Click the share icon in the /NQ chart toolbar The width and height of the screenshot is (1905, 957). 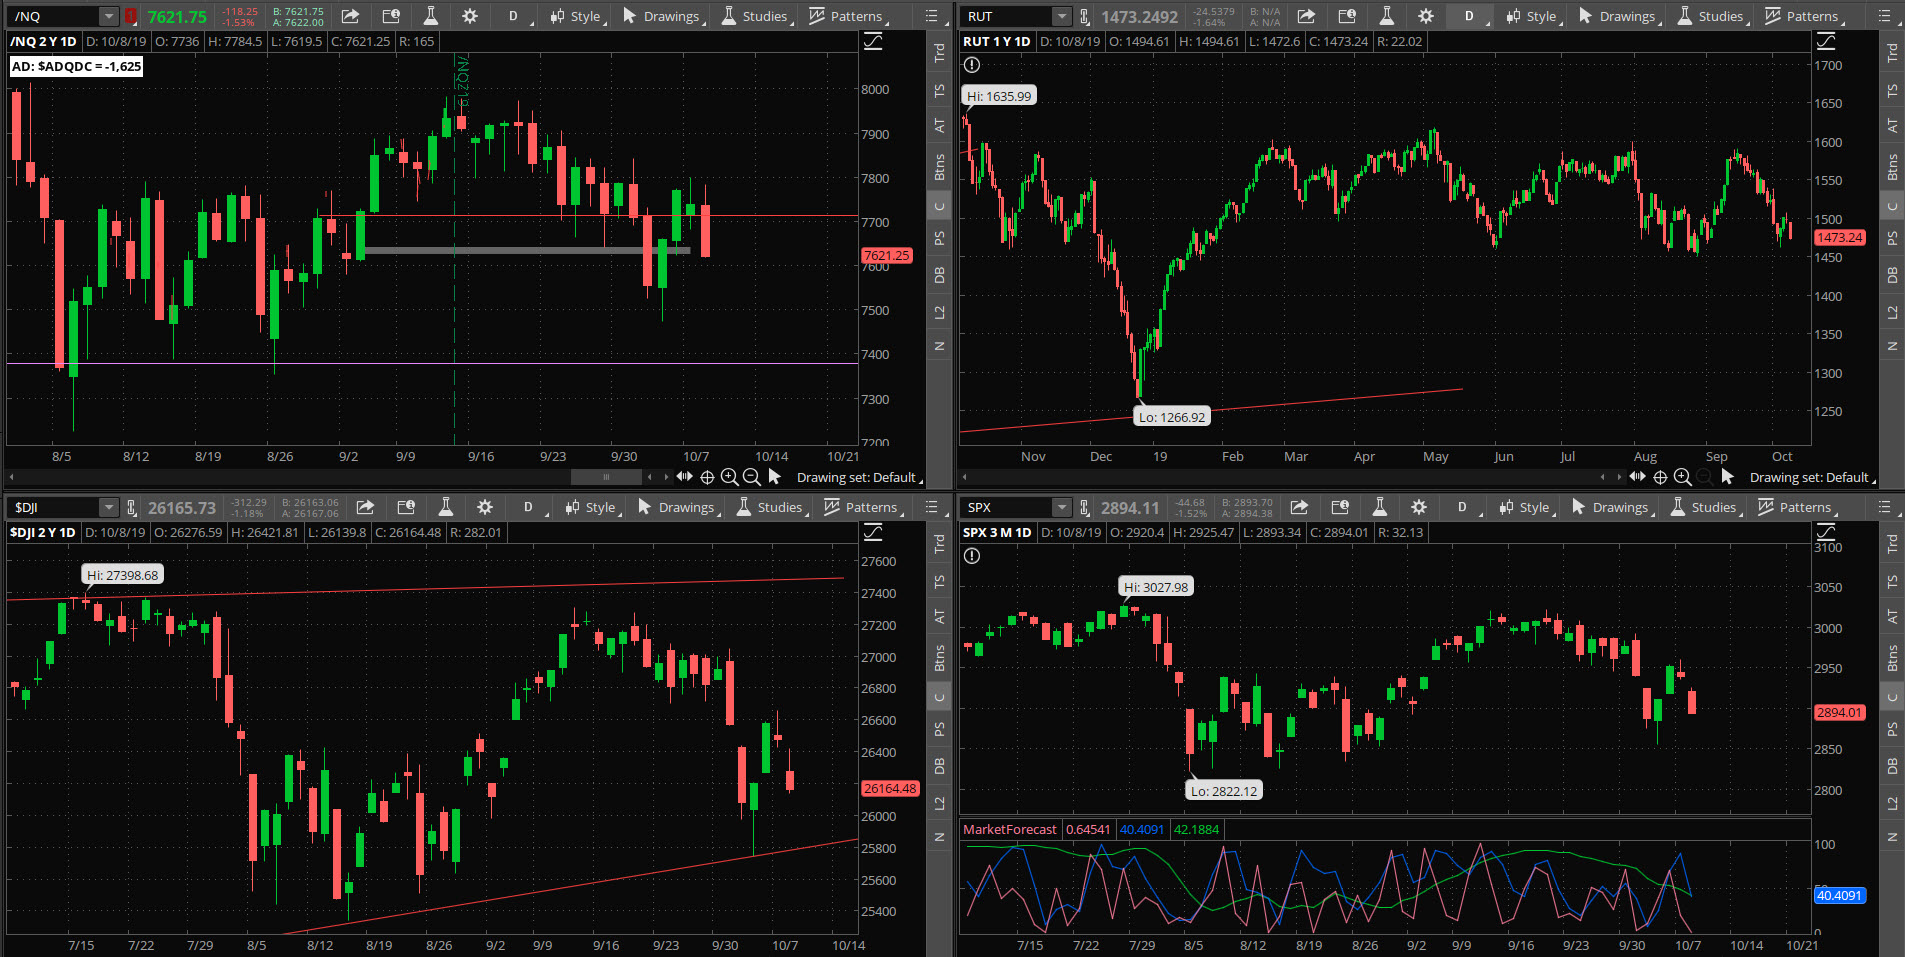(350, 16)
